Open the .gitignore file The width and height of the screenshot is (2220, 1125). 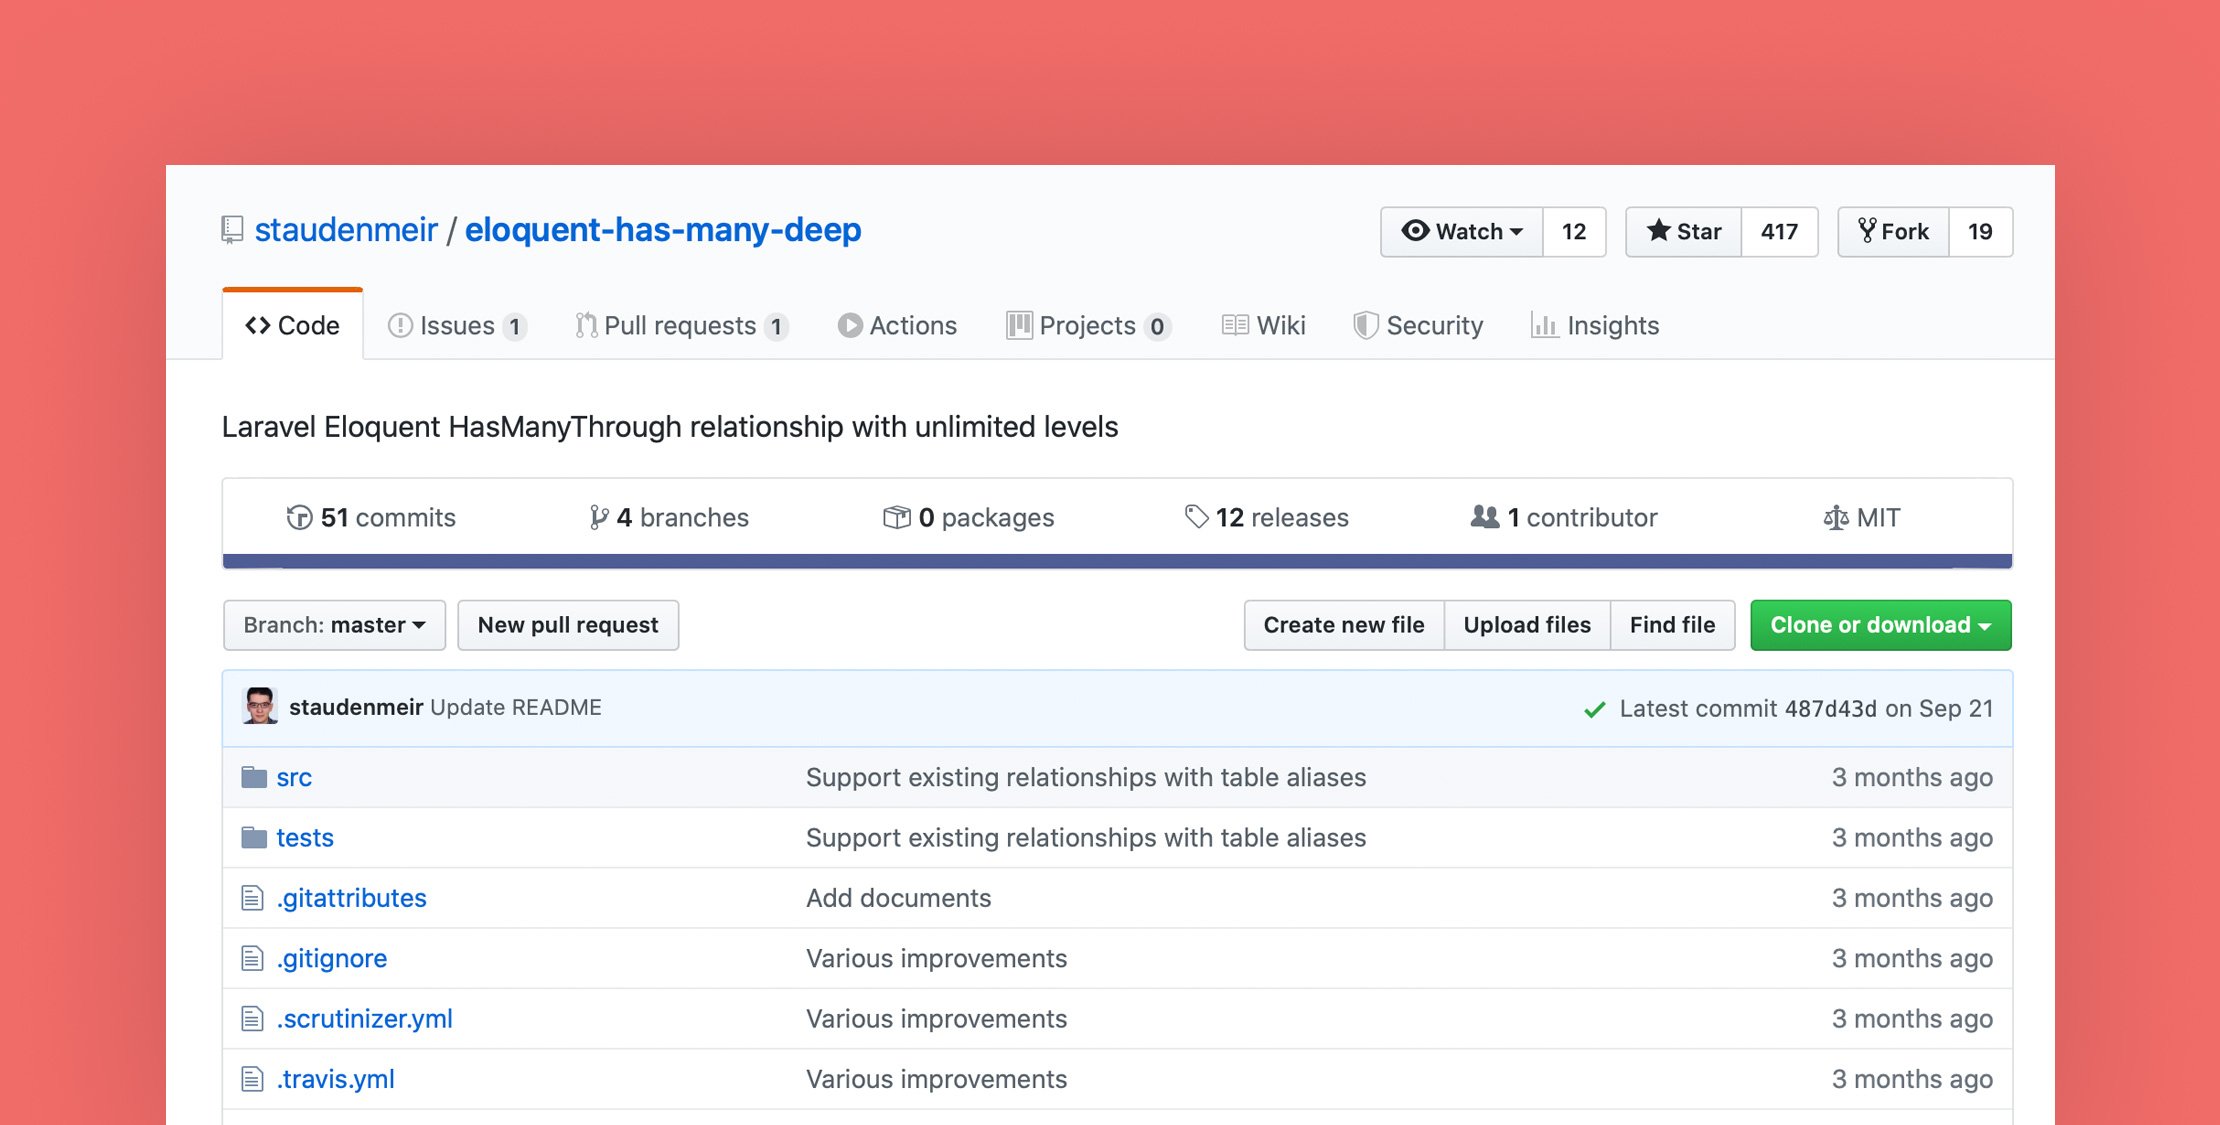[x=332, y=958]
